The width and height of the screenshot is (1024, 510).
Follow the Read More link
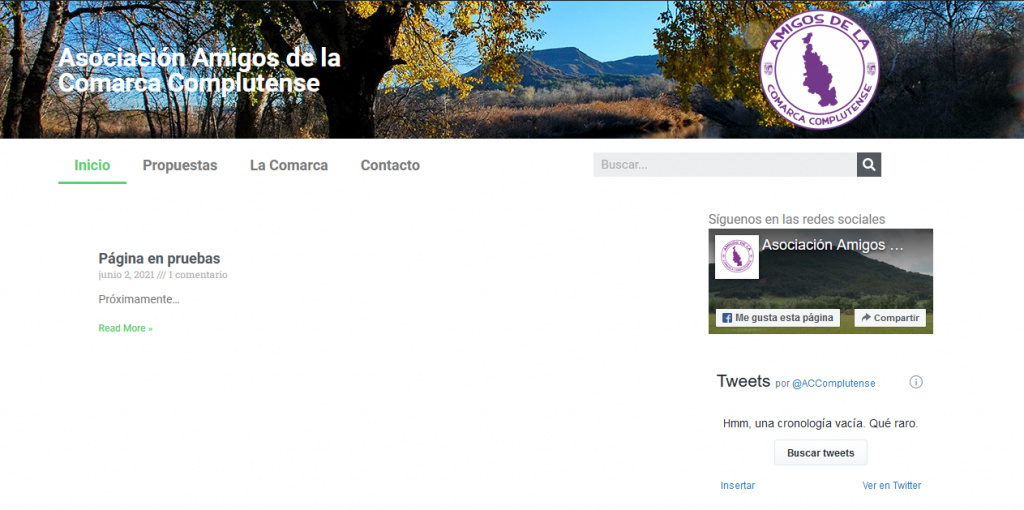pyautogui.click(x=125, y=328)
